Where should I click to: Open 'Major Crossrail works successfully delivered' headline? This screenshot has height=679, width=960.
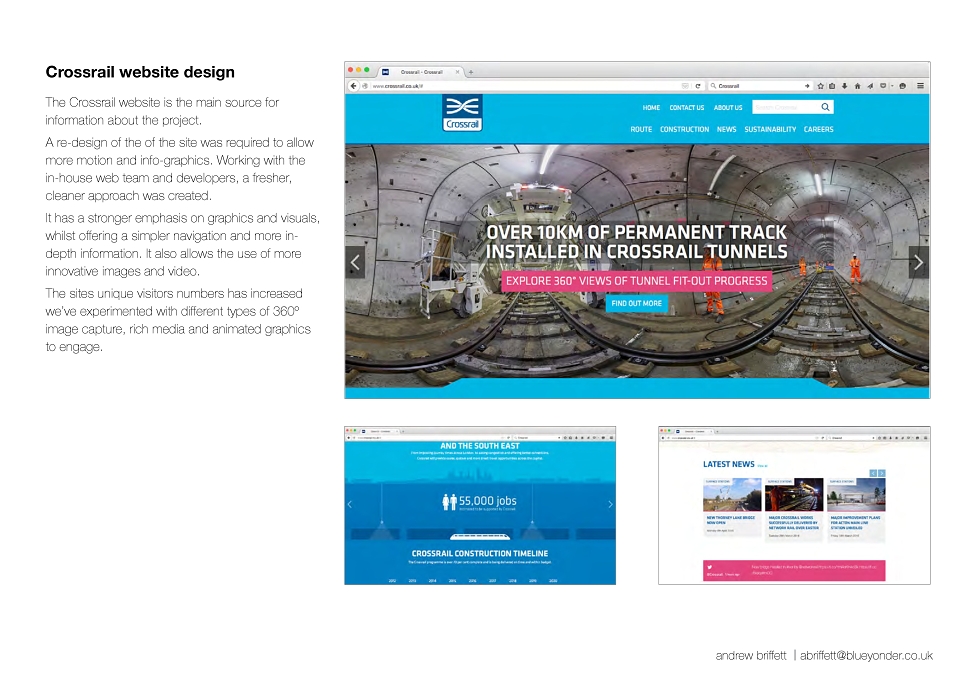click(793, 522)
